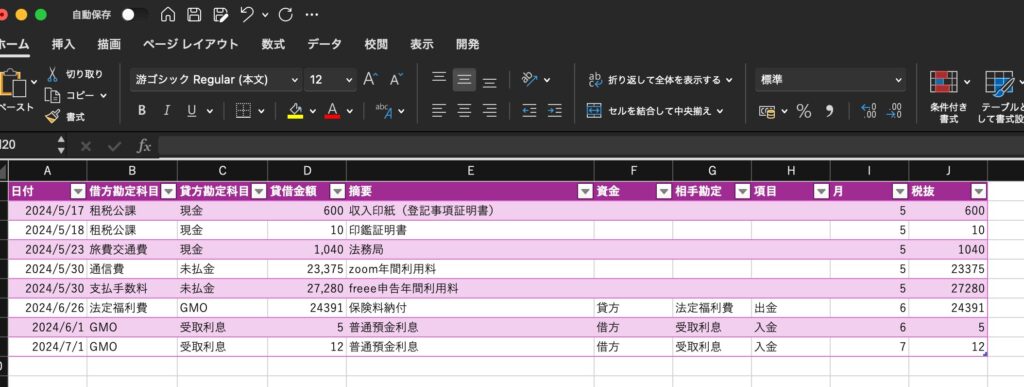Align text to bottom of cell
The image size is (1024, 387).
pyautogui.click(x=490, y=81)
